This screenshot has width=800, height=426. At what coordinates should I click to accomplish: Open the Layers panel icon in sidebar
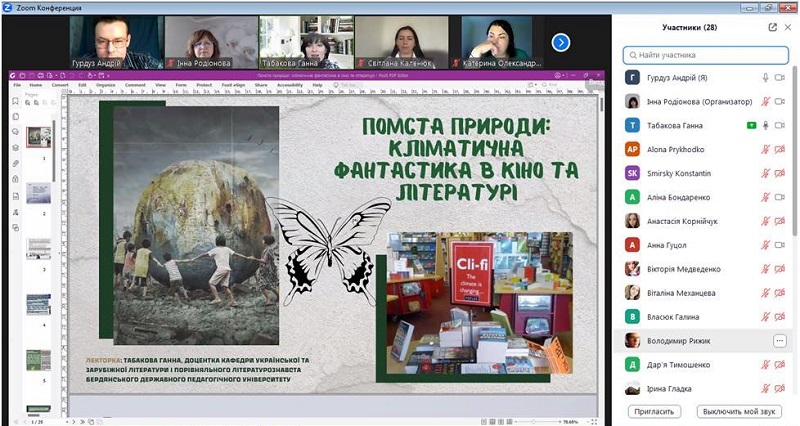point(15,147)
